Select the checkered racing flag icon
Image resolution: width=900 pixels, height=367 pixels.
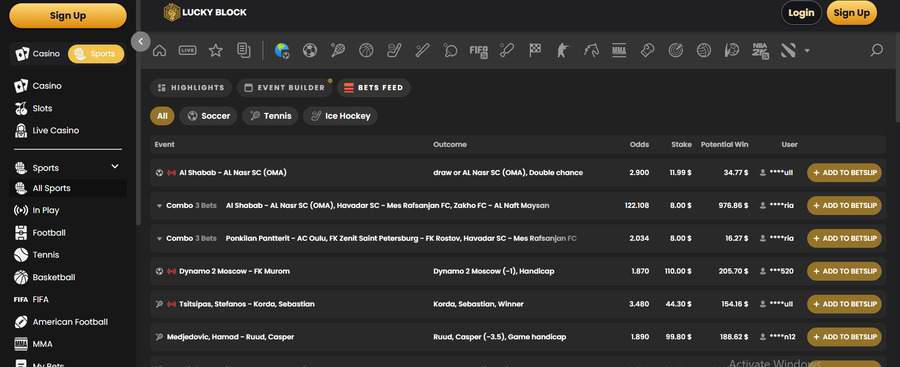coord(535,51)
